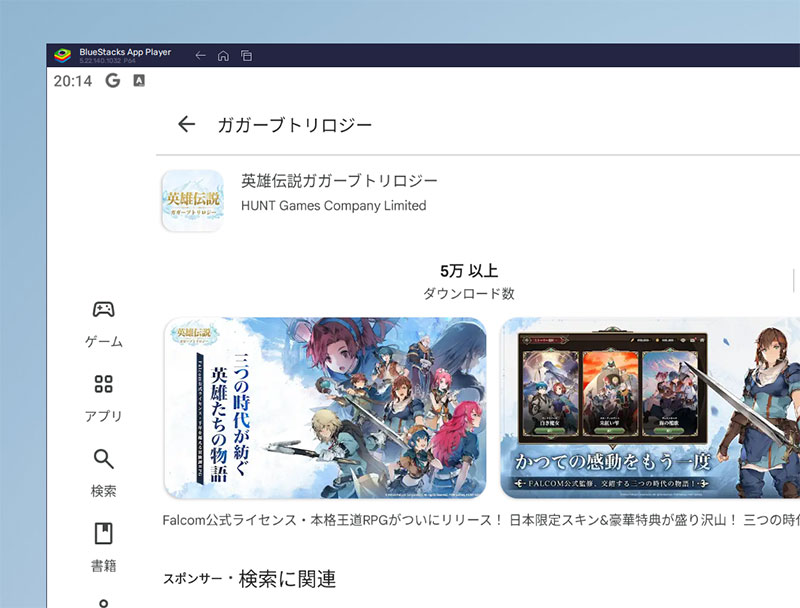Open the multi-instance windows icon
800x608 pixels.
click(246, 56)
